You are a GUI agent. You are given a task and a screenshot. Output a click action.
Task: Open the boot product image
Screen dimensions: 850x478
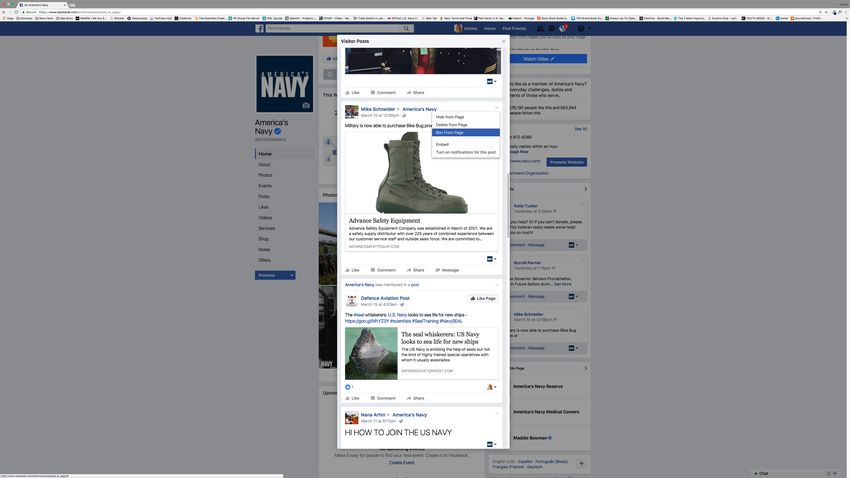click(421, 172)
